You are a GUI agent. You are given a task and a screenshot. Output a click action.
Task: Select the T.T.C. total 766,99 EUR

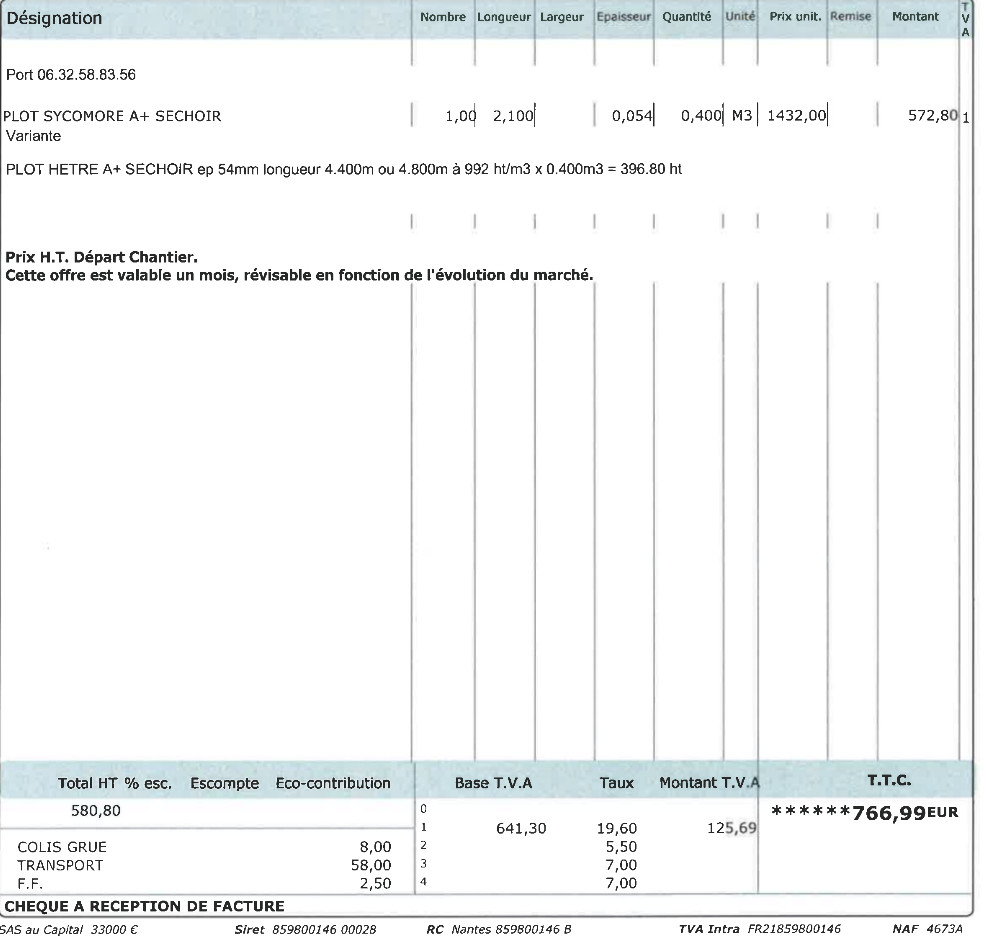click(x=865, y=812)
